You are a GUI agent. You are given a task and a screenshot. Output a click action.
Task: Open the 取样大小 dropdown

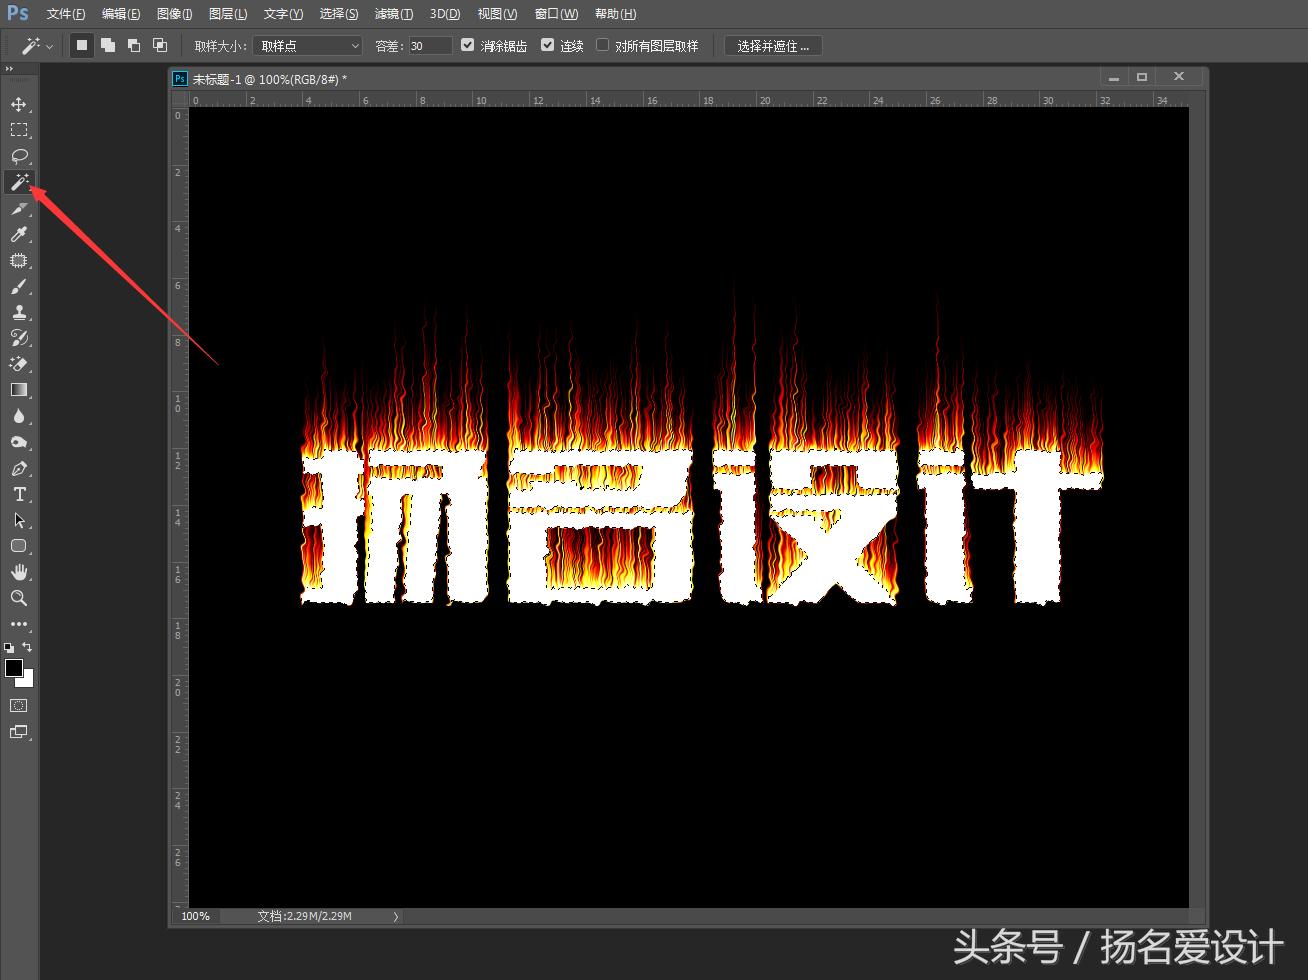point(306,45)
